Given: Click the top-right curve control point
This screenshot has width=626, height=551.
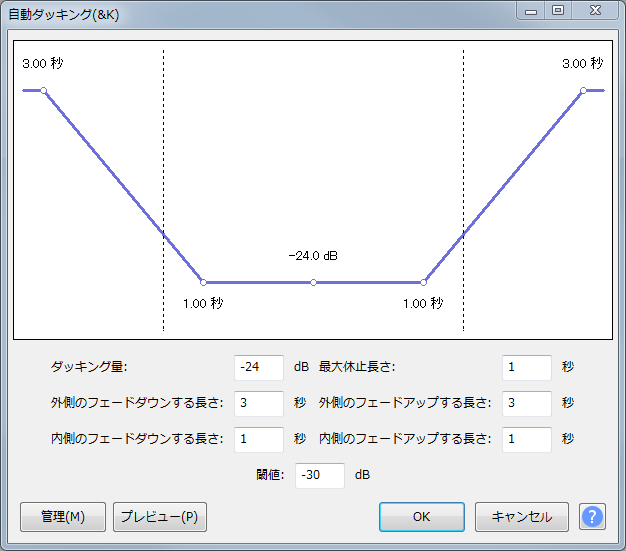Looking at the screenshot, I should [583, 91].
